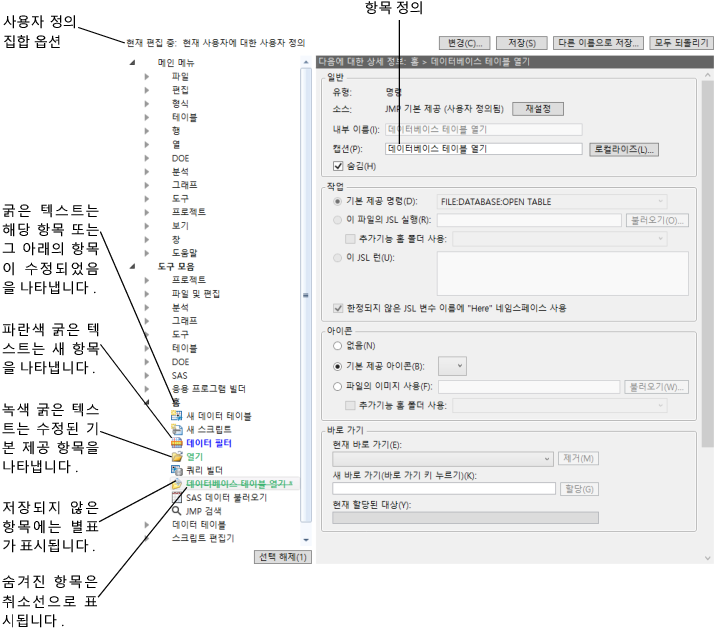Toggle 추가기능 홈 폴더 사용 under 아이콘
The height and width of the screenshot is (628, 719).
click(x=350, y=405)
